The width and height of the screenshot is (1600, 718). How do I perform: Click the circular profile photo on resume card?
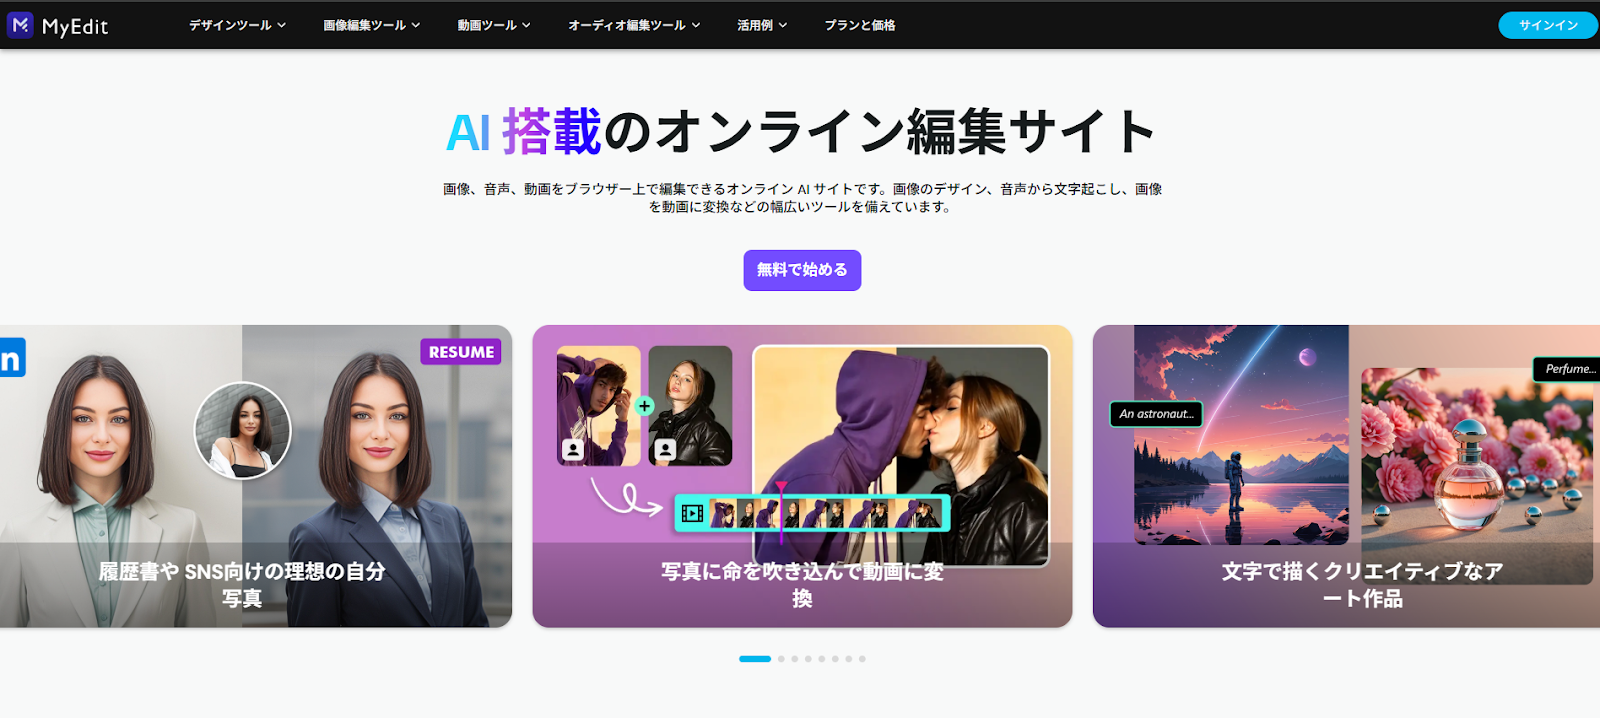point(242,431)
